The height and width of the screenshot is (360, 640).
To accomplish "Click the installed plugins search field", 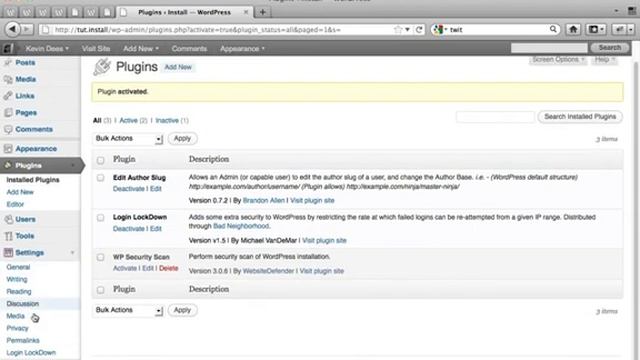I will coord(495,117).
